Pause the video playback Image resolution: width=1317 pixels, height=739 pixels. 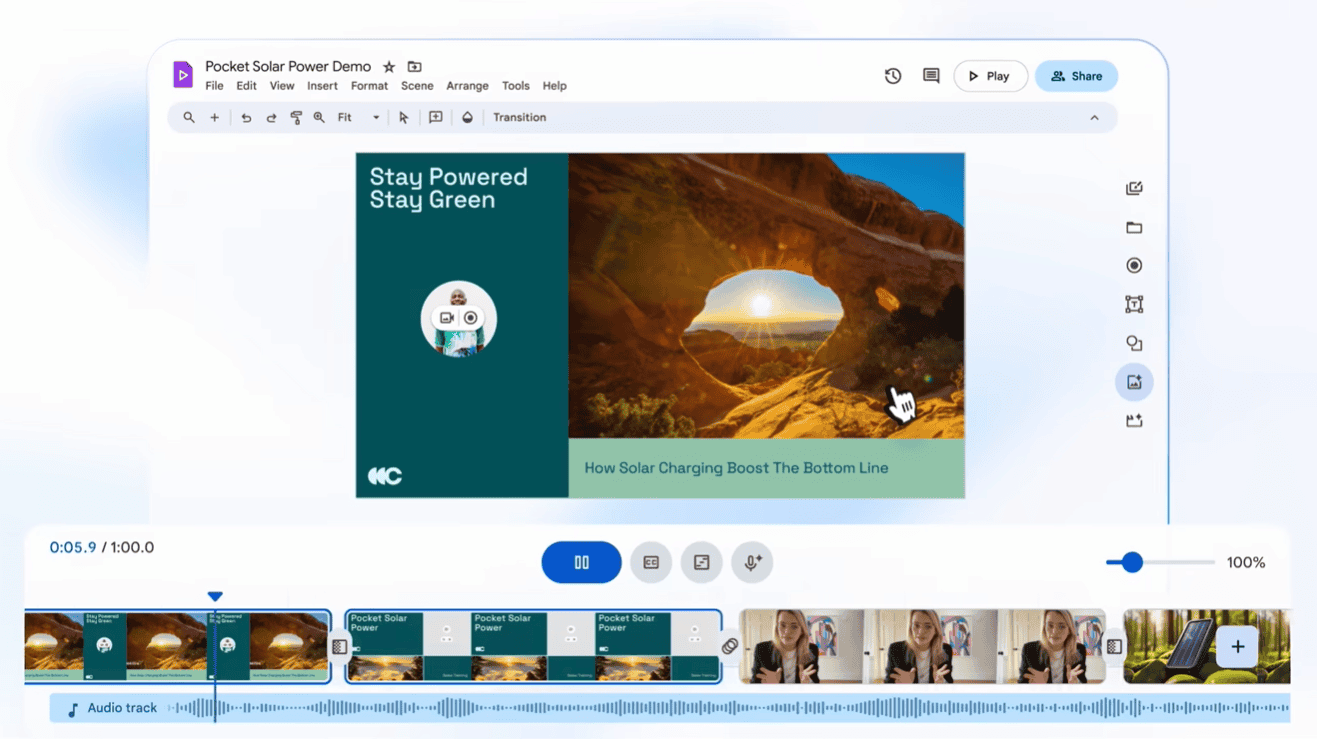[x=581, y=562]
